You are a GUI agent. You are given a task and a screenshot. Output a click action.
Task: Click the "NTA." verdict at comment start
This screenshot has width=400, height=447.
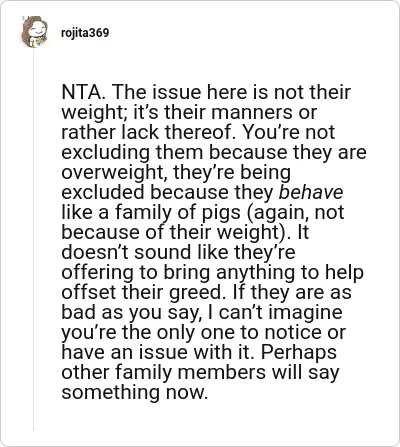[84, 92]
